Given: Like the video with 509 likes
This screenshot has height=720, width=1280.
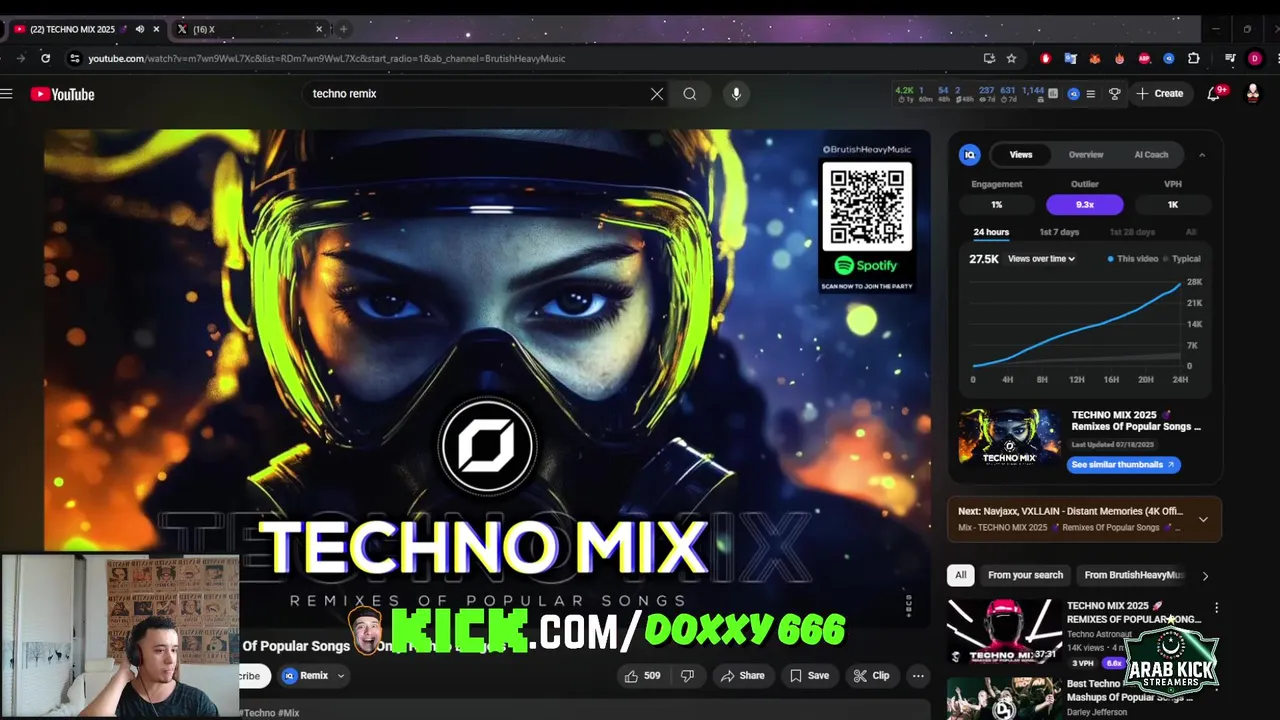Looking at the screenshot, I should (x=642, y=676).
